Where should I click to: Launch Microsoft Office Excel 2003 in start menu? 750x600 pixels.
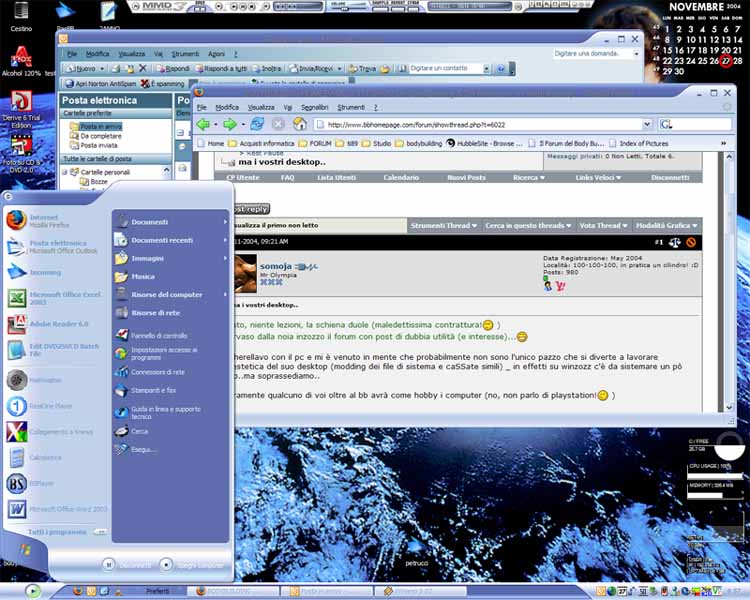click(x=55, y=298)
